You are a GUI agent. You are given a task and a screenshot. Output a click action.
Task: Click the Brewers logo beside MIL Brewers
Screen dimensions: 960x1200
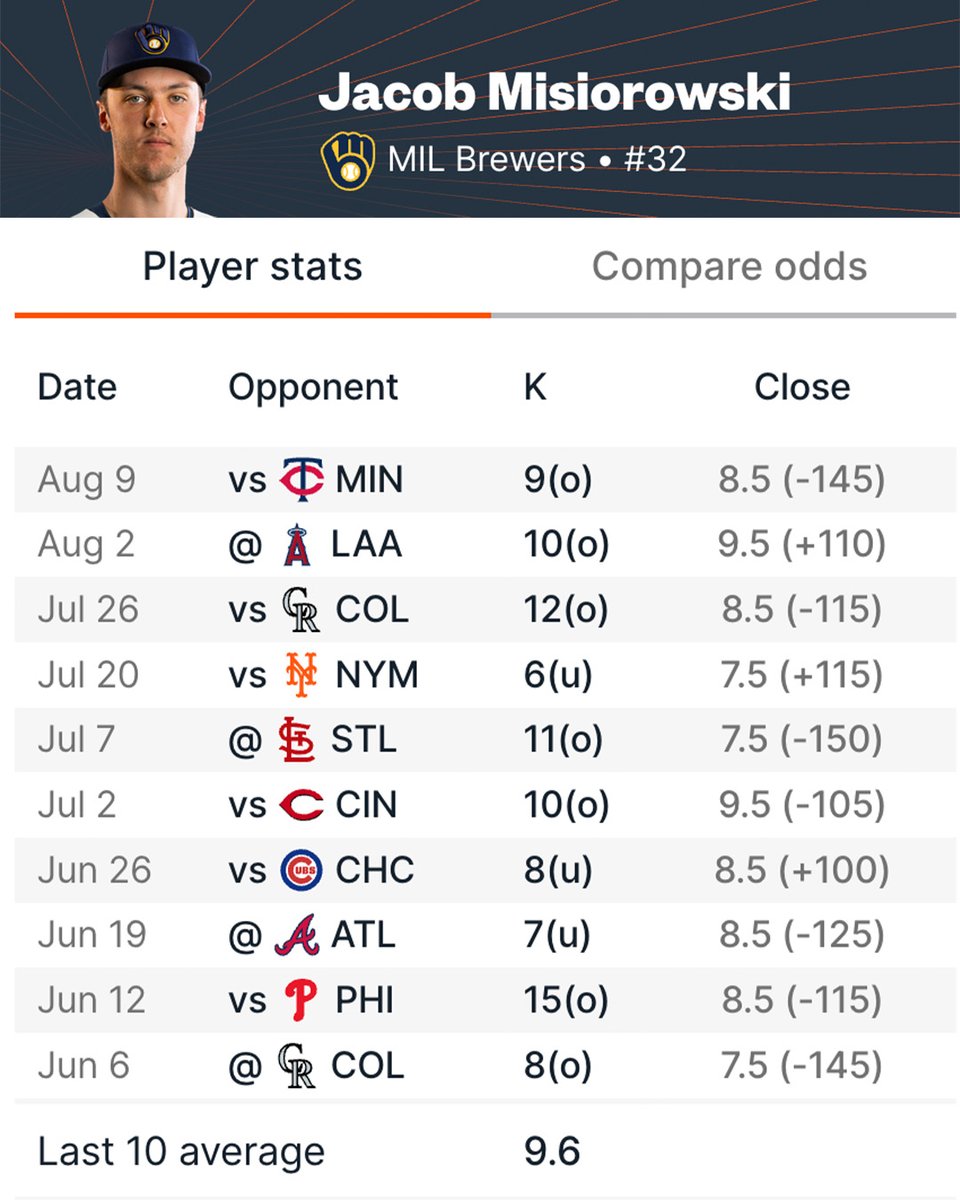[348, 161]
